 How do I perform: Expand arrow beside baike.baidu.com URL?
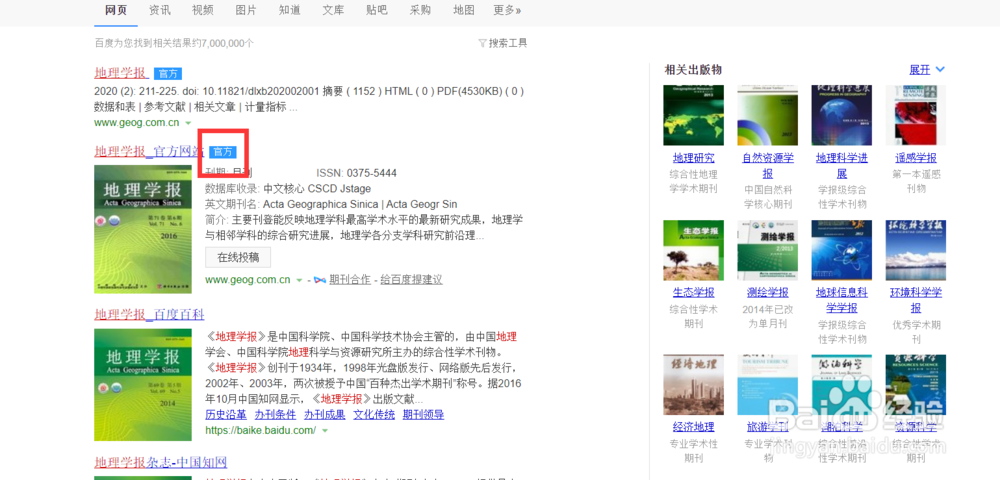[x=325, y=431]
